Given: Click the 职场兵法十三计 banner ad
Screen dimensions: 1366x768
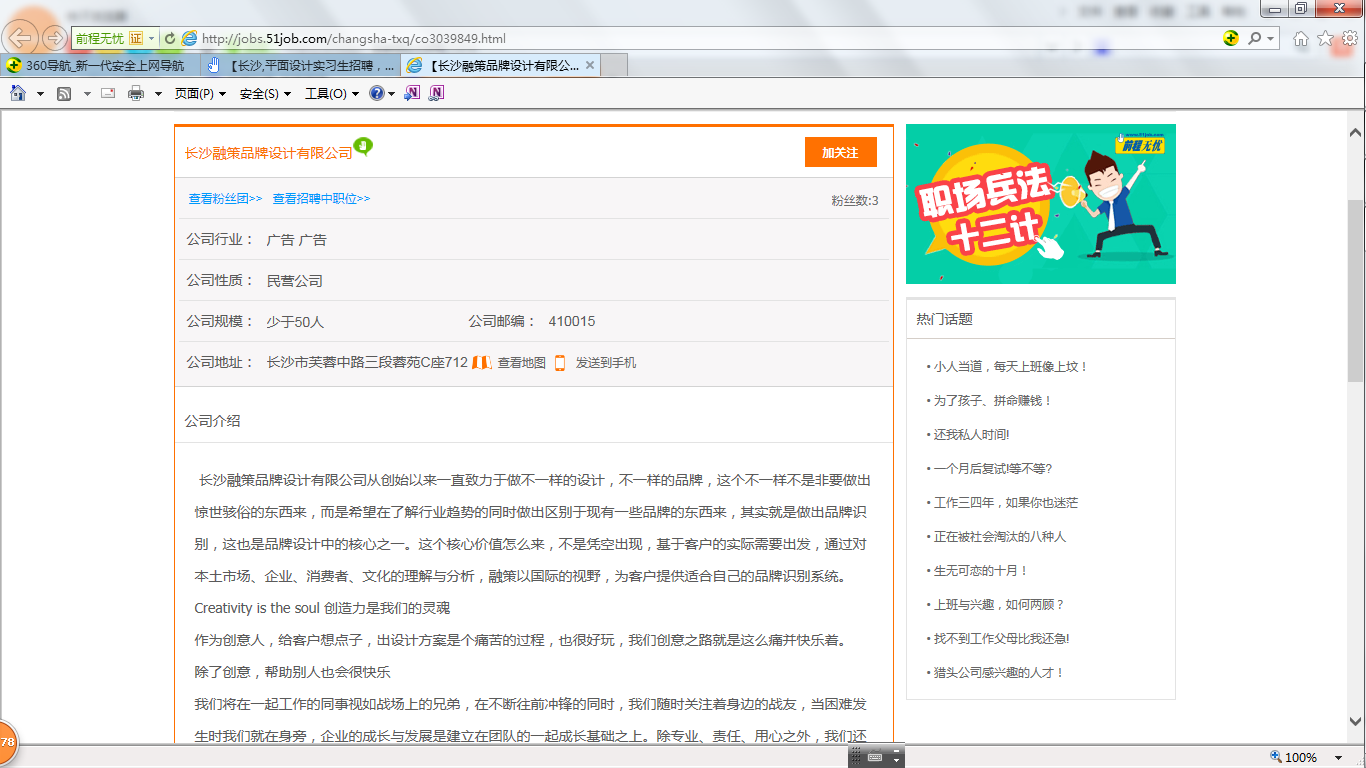Looking at the screenshot, I should (1041, 204).
